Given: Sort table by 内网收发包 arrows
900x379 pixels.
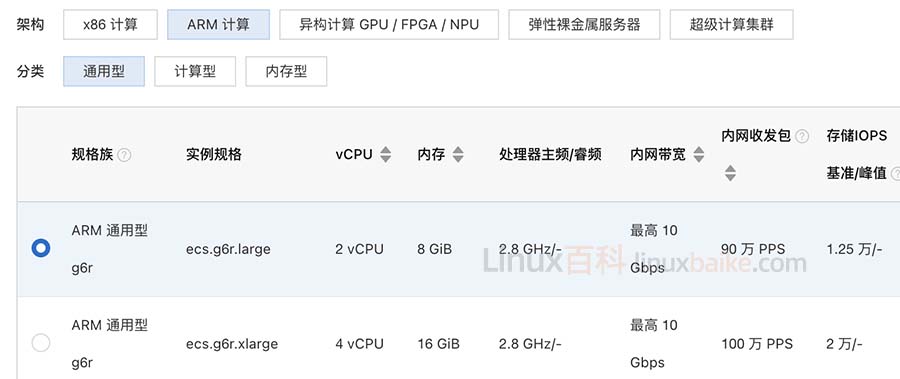Looking at the screenshot, I should click(x=730, y=173).
